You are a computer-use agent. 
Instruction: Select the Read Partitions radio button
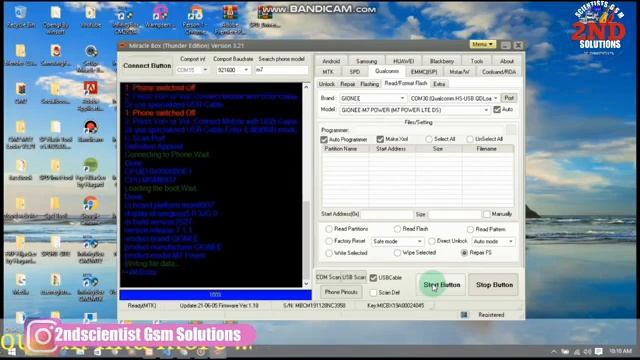(x=329, y=229)
